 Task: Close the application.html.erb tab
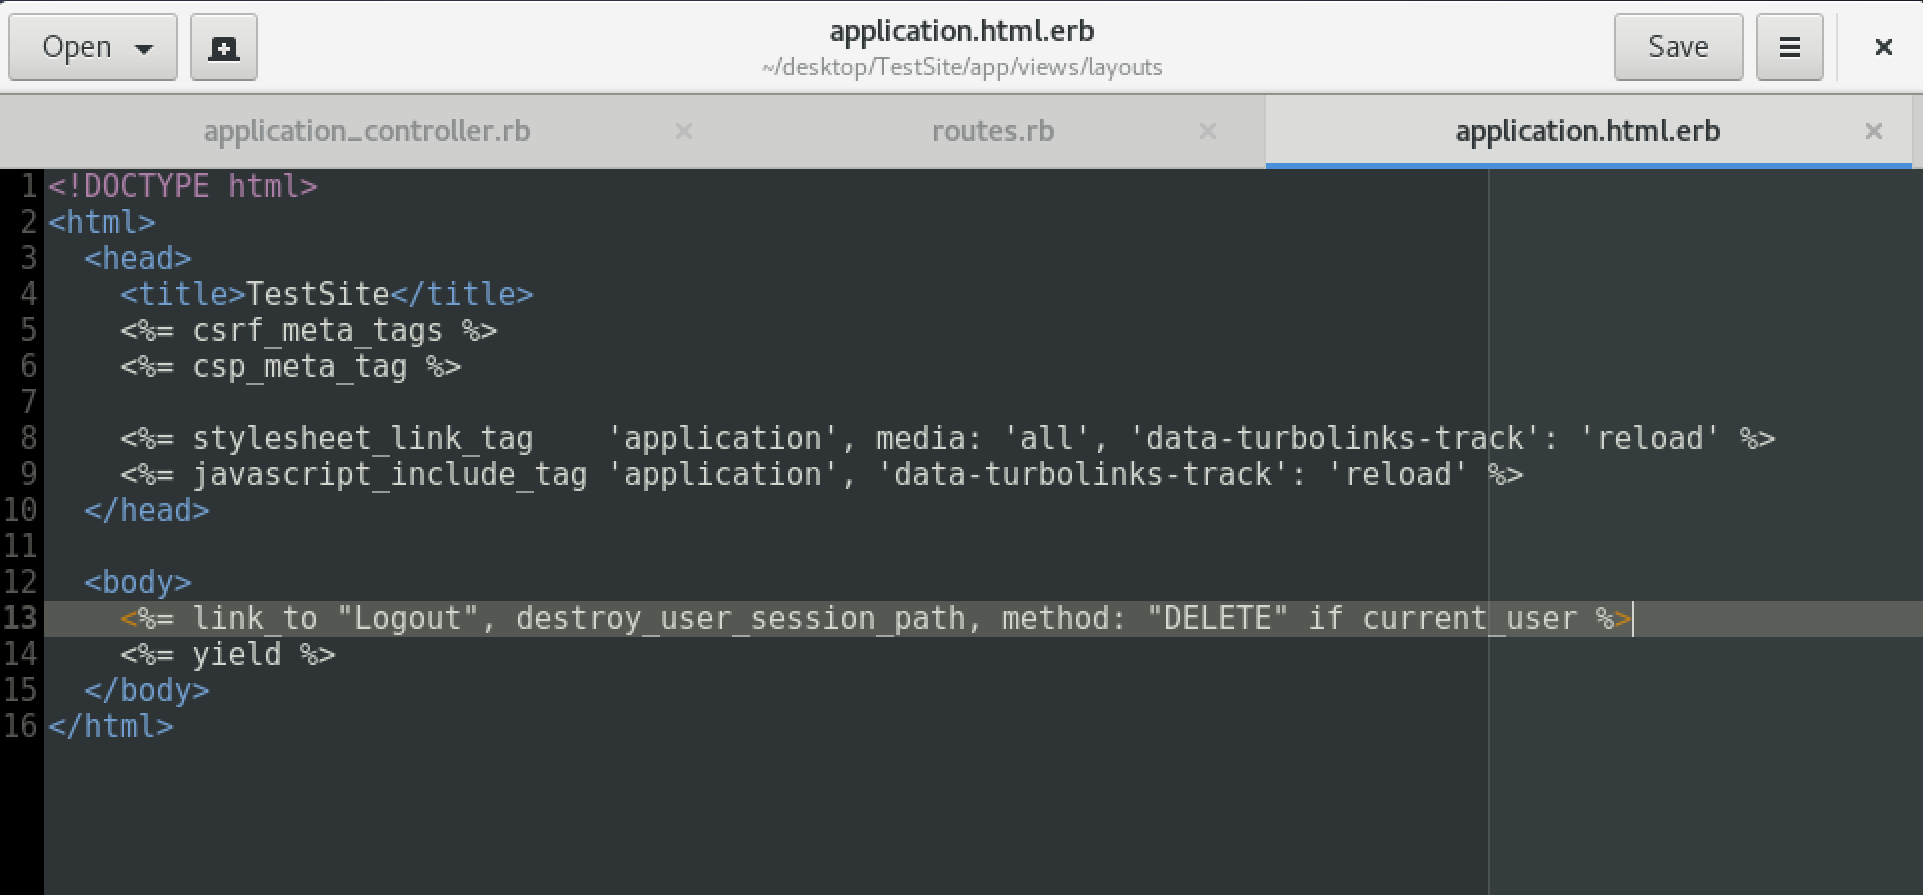click(x=1874, y=131)
